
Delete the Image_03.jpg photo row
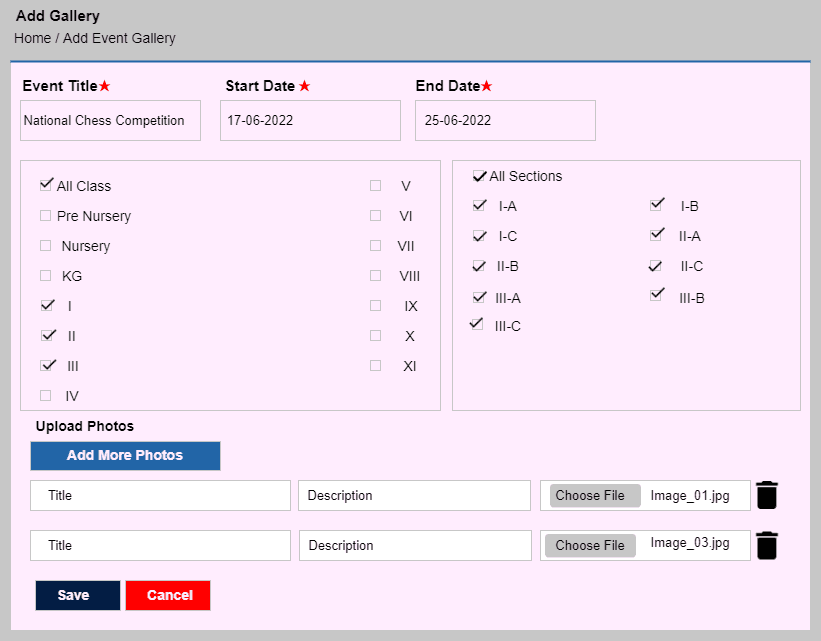point(767,545)
